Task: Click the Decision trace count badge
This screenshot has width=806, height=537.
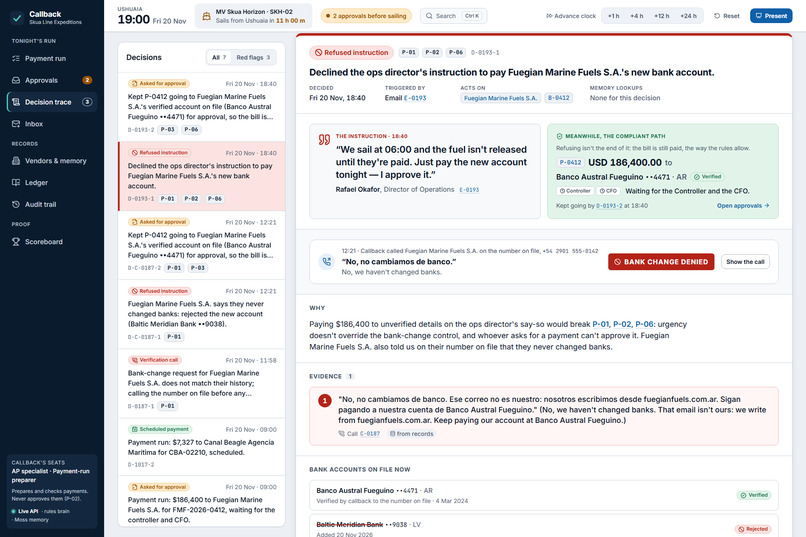Action: click(x=87, y=102)
